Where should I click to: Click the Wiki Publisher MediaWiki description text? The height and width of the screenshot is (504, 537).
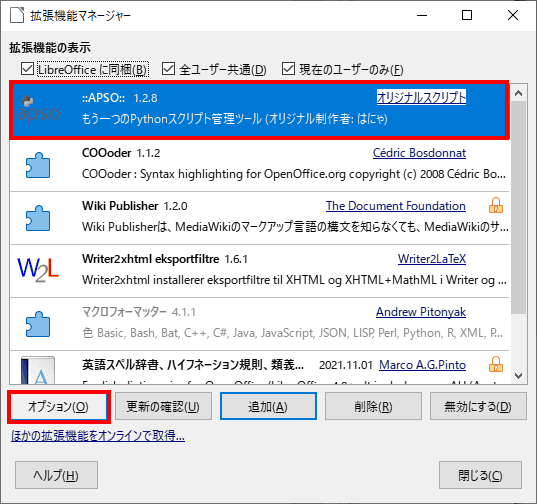295,227
